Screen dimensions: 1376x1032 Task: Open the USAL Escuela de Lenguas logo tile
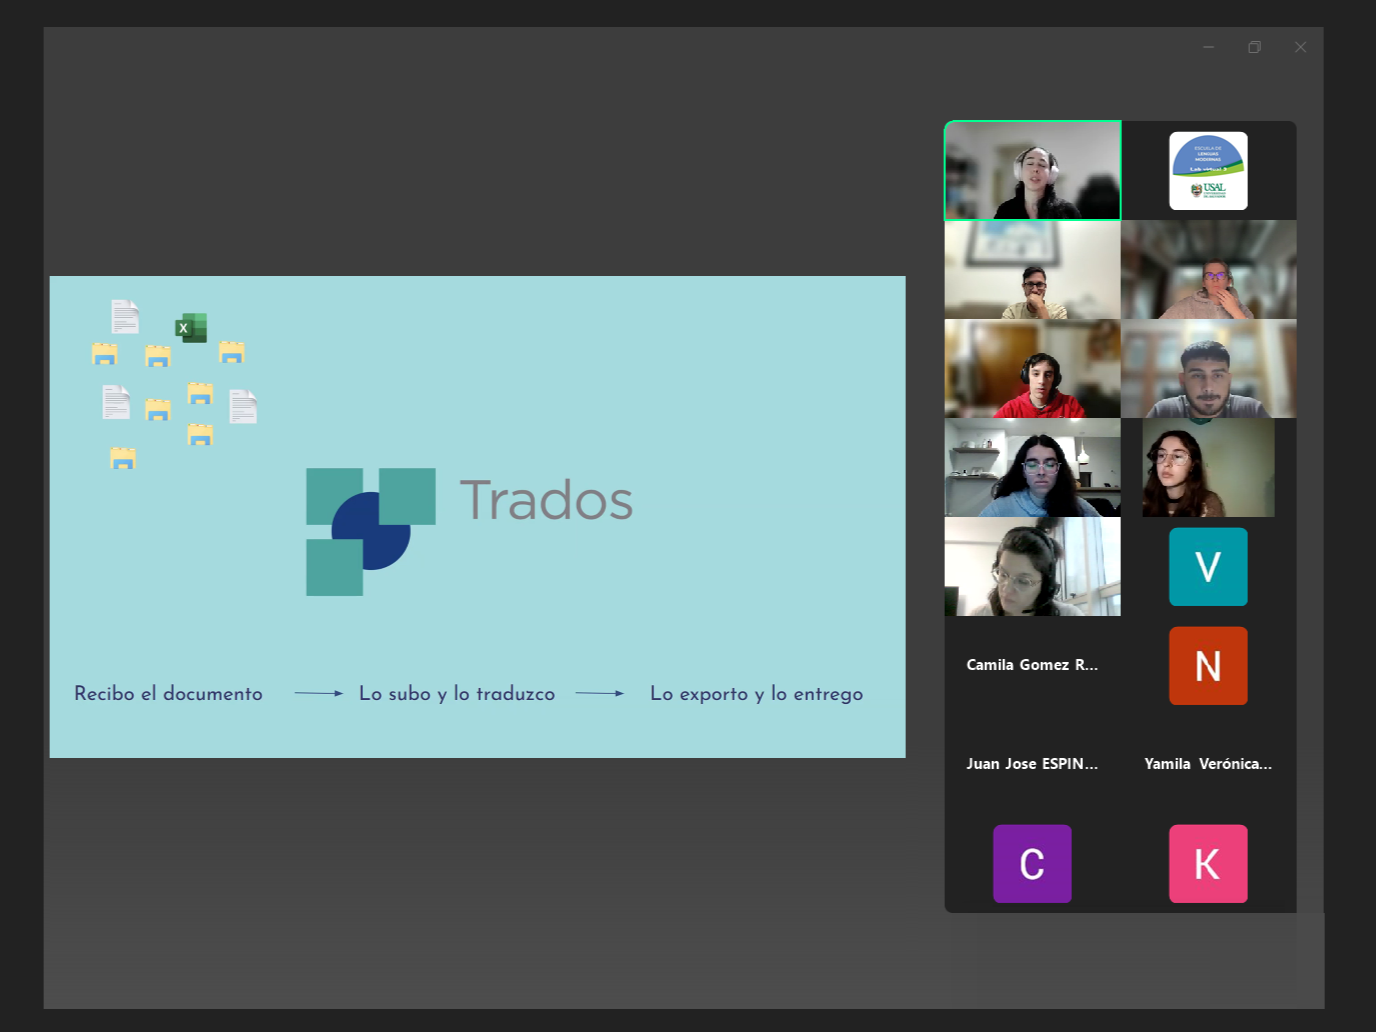click(x=1208, y=171)
